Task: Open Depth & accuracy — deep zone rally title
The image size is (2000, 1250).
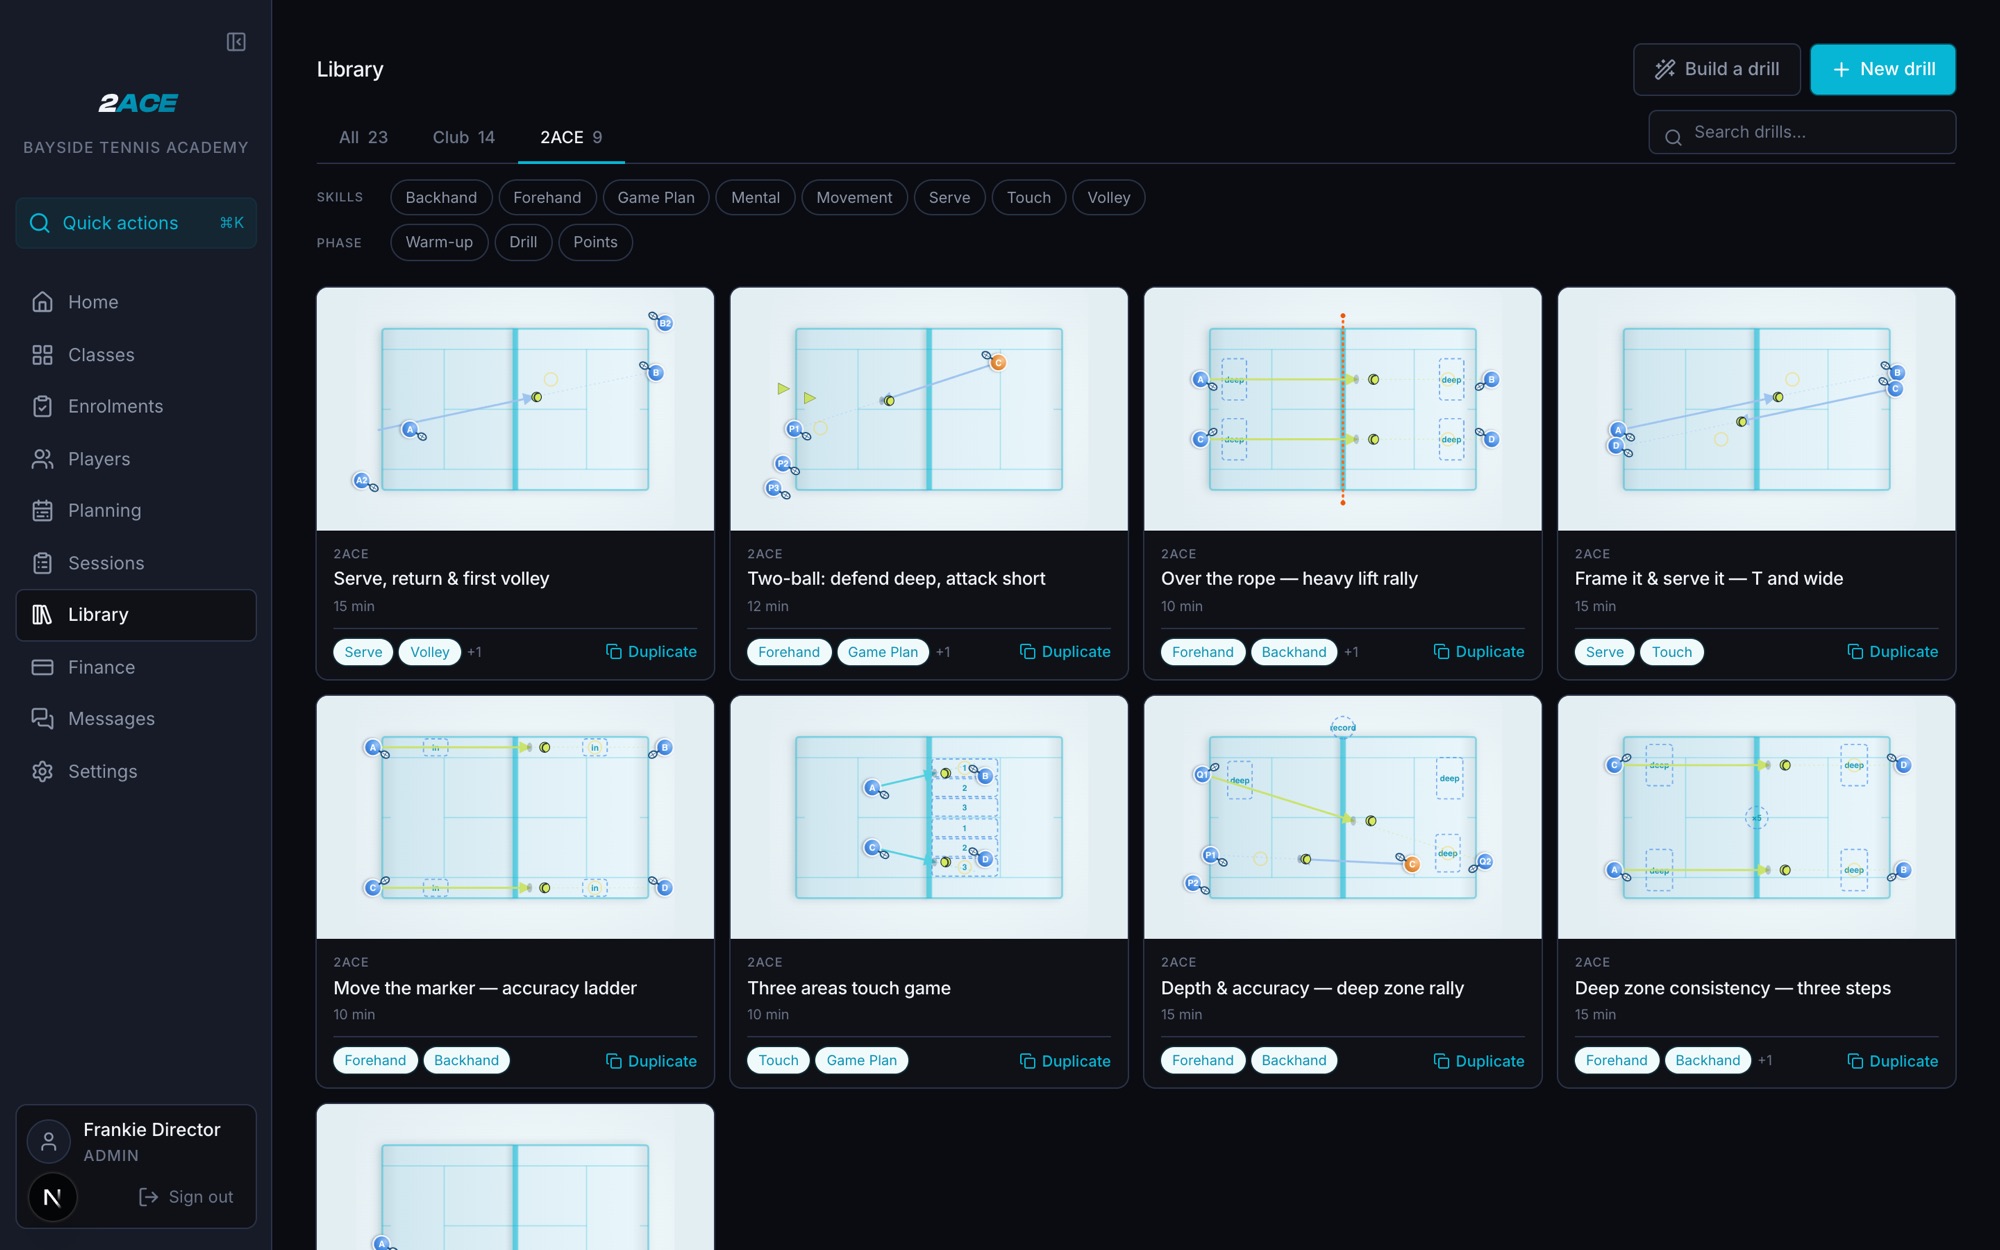Action: 1312,988
